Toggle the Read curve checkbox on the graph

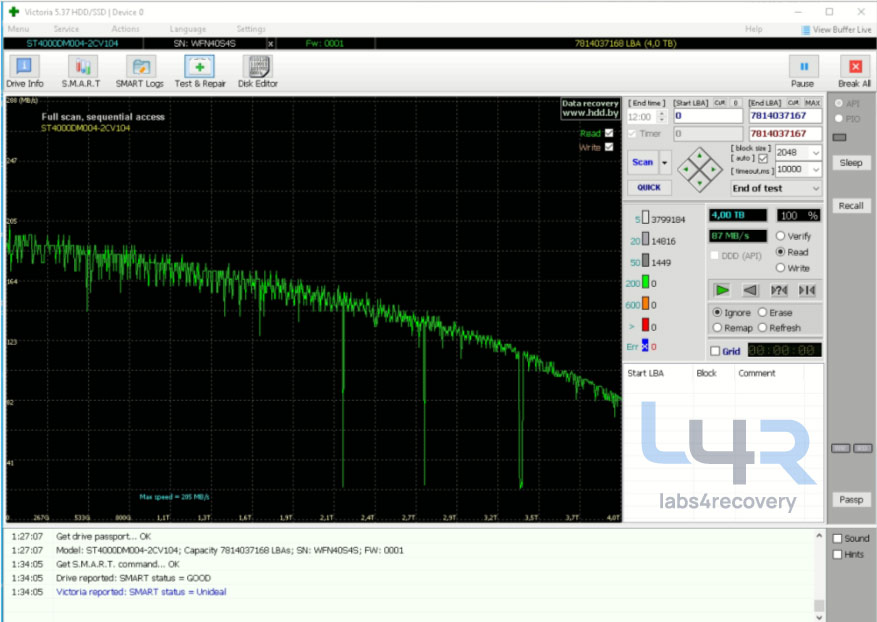coord(609,133)
